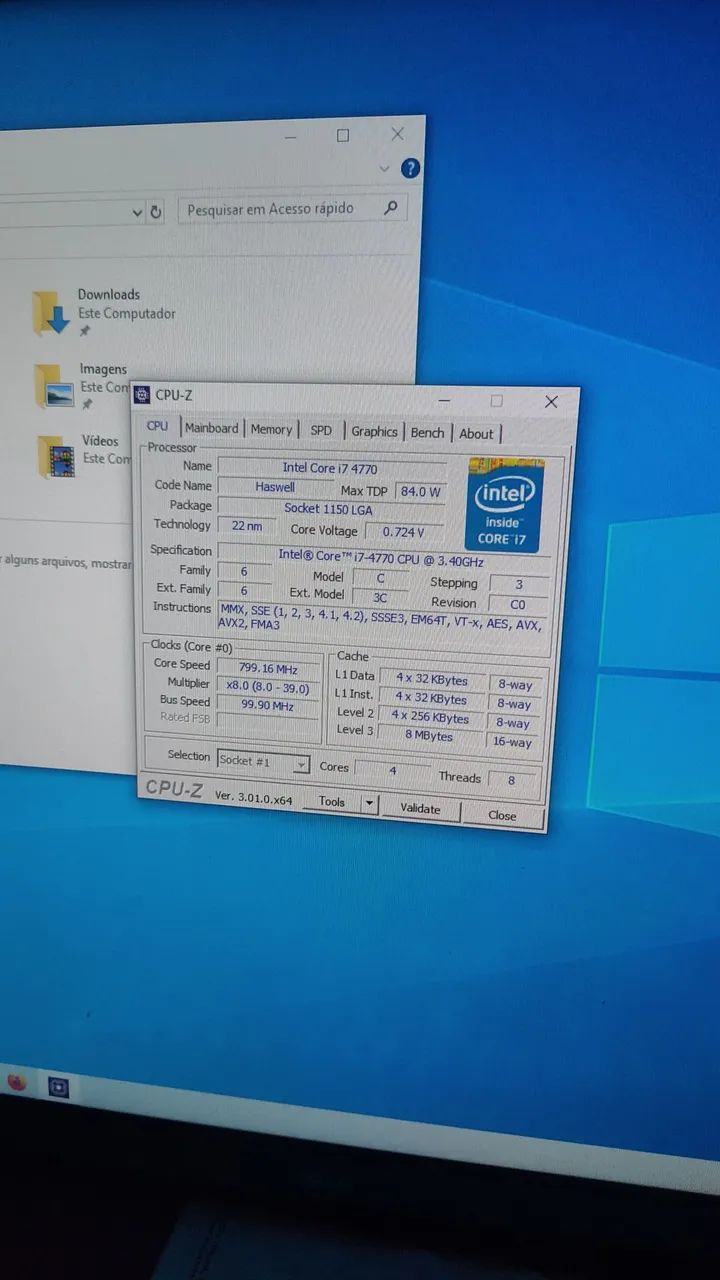Open the Imagens folder icon
The image size is (720, 1280).
tap(54, 386)
